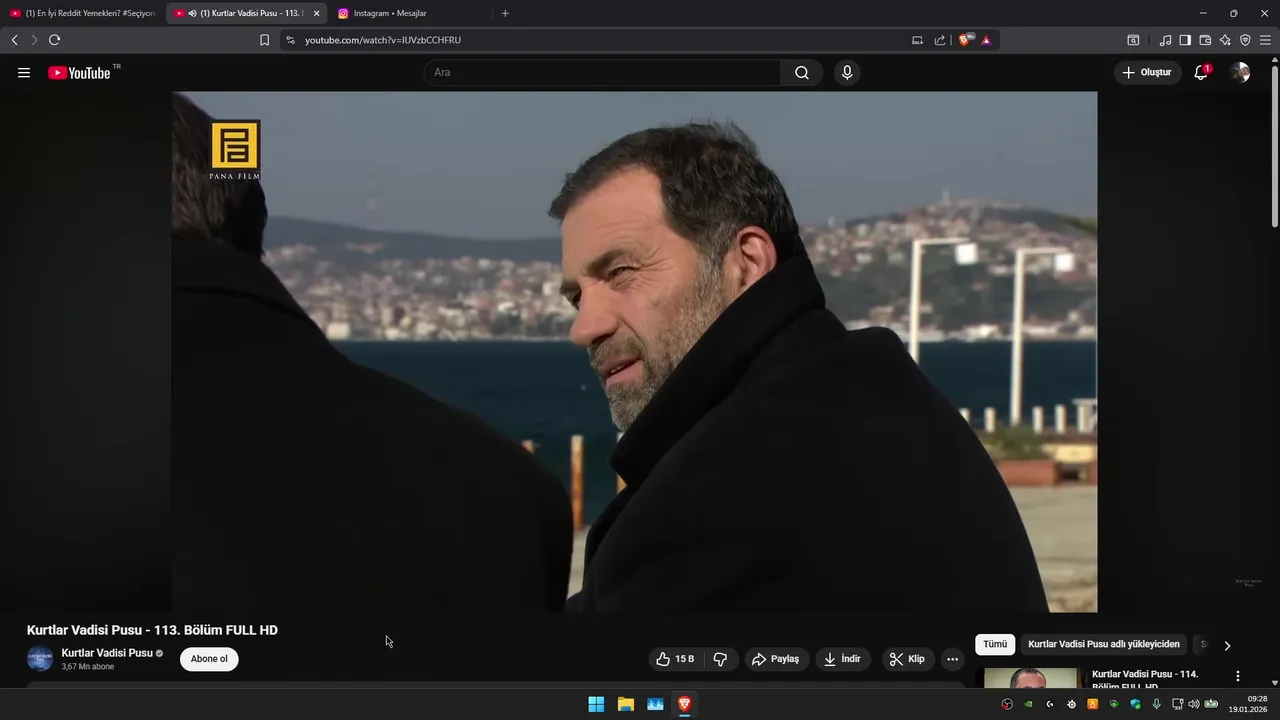Screen dimensions: 1280x720
Task: Open Brave Rewards triangle icon
Action: (986, 40)
